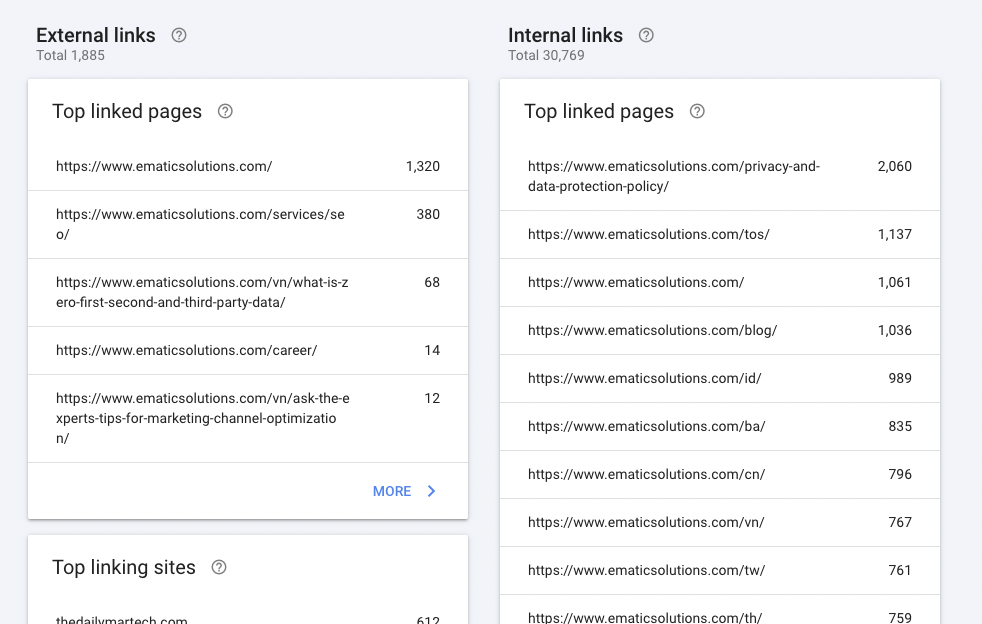Screen dimensions: 982x624
Task: Open the internal homepage row with 1,061 links
Action: click(719, 283)
